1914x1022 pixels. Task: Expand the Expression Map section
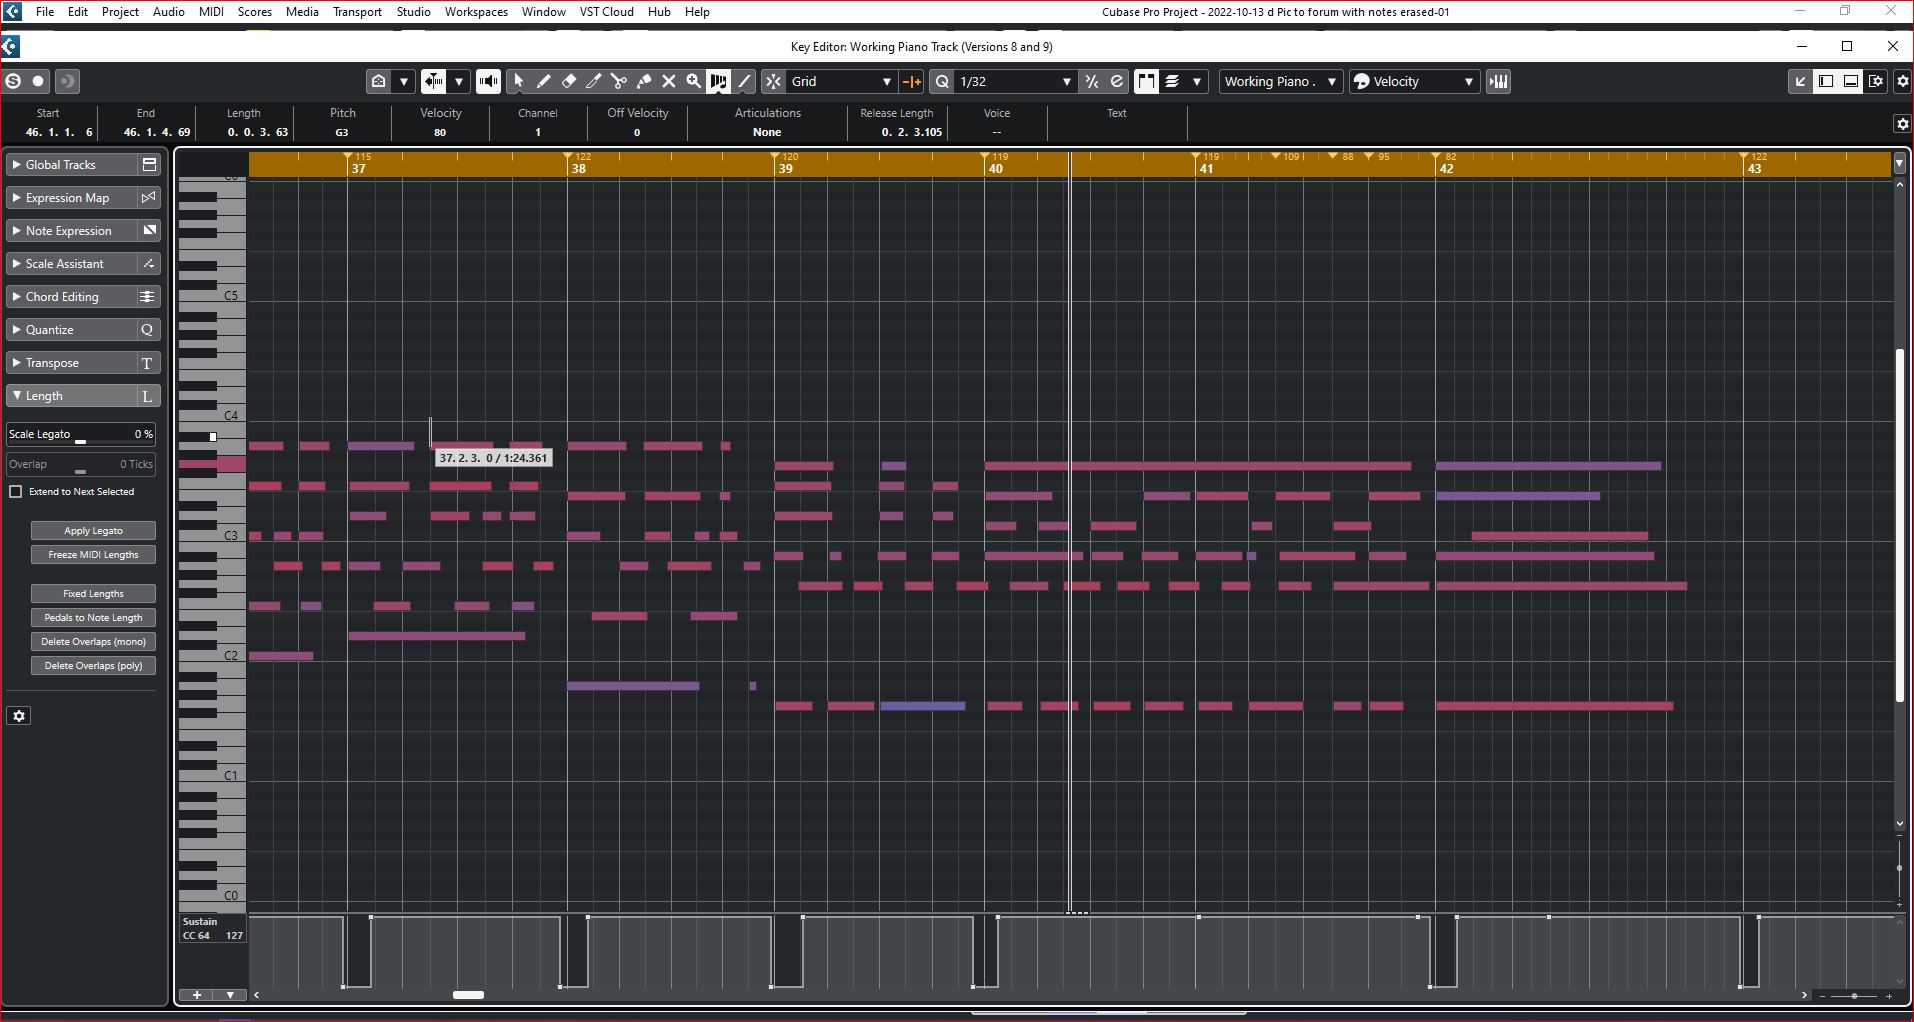71,198
